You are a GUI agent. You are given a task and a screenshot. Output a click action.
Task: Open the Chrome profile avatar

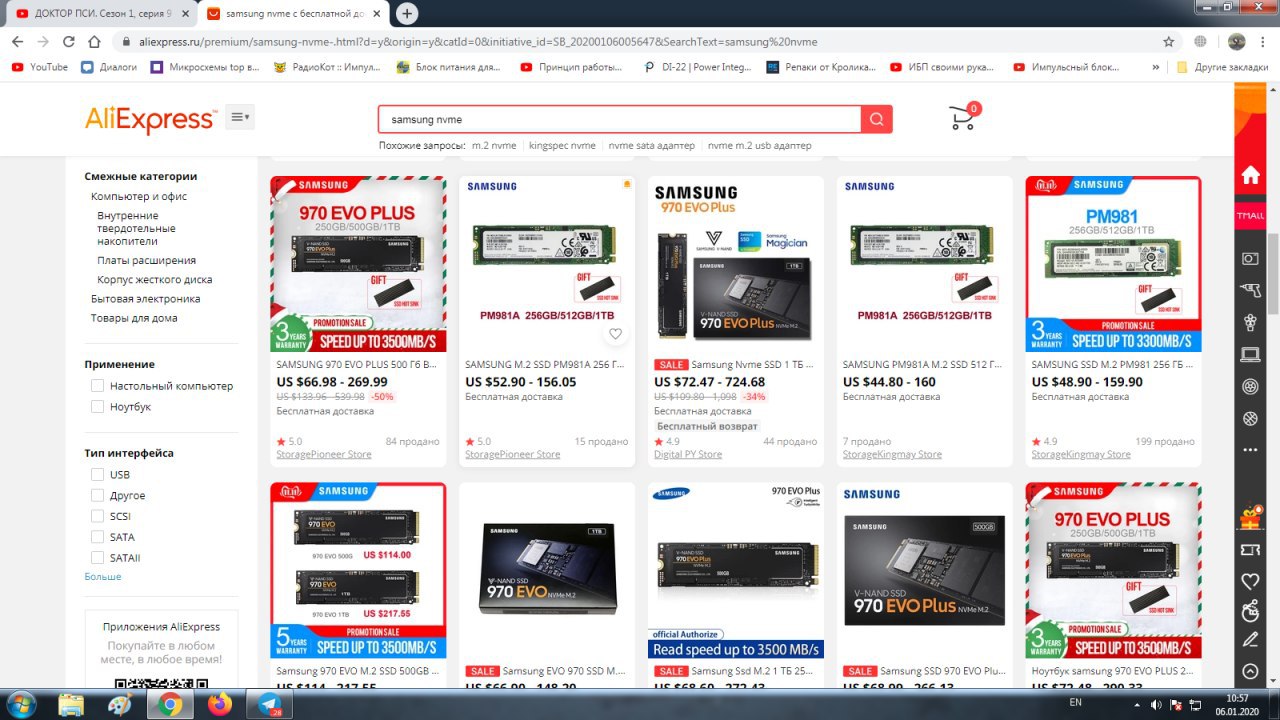[x=1237, y=42]
